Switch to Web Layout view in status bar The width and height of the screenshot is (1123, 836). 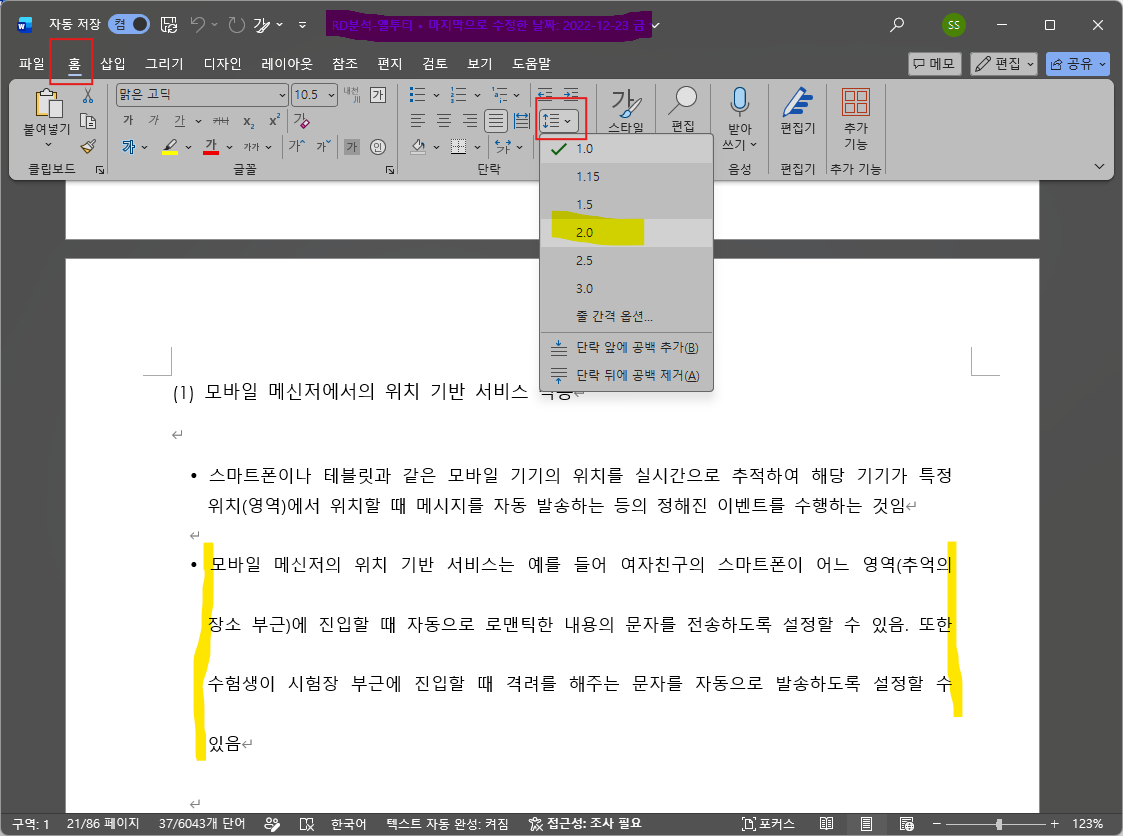[x=906, y=823]
